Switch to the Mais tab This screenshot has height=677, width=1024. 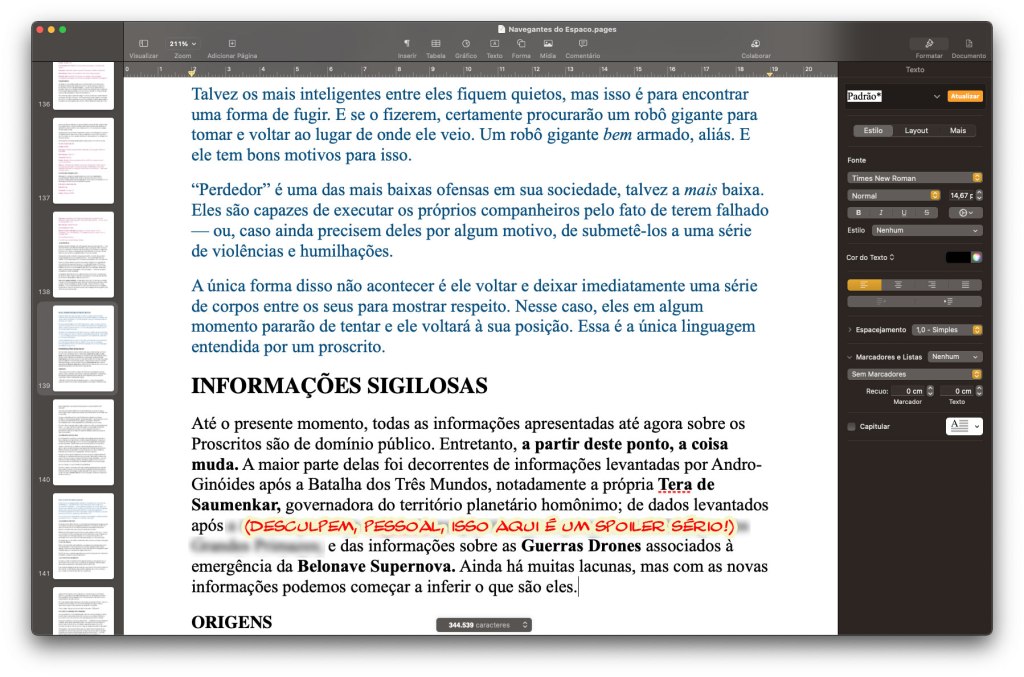(957, 131)
